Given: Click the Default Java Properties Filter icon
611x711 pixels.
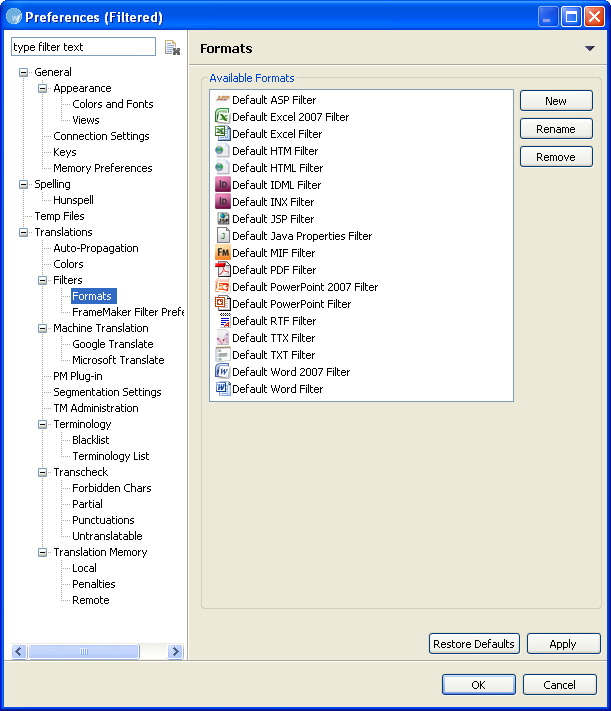Looking at the screenshot, I should click(222, 235).
